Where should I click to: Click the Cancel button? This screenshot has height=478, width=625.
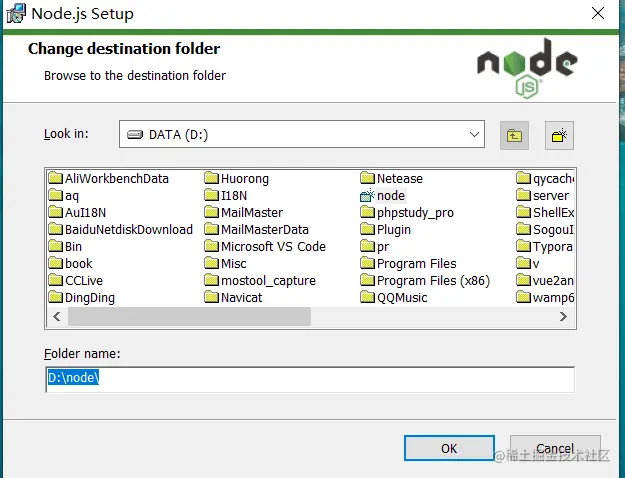(x=555, y=448)
